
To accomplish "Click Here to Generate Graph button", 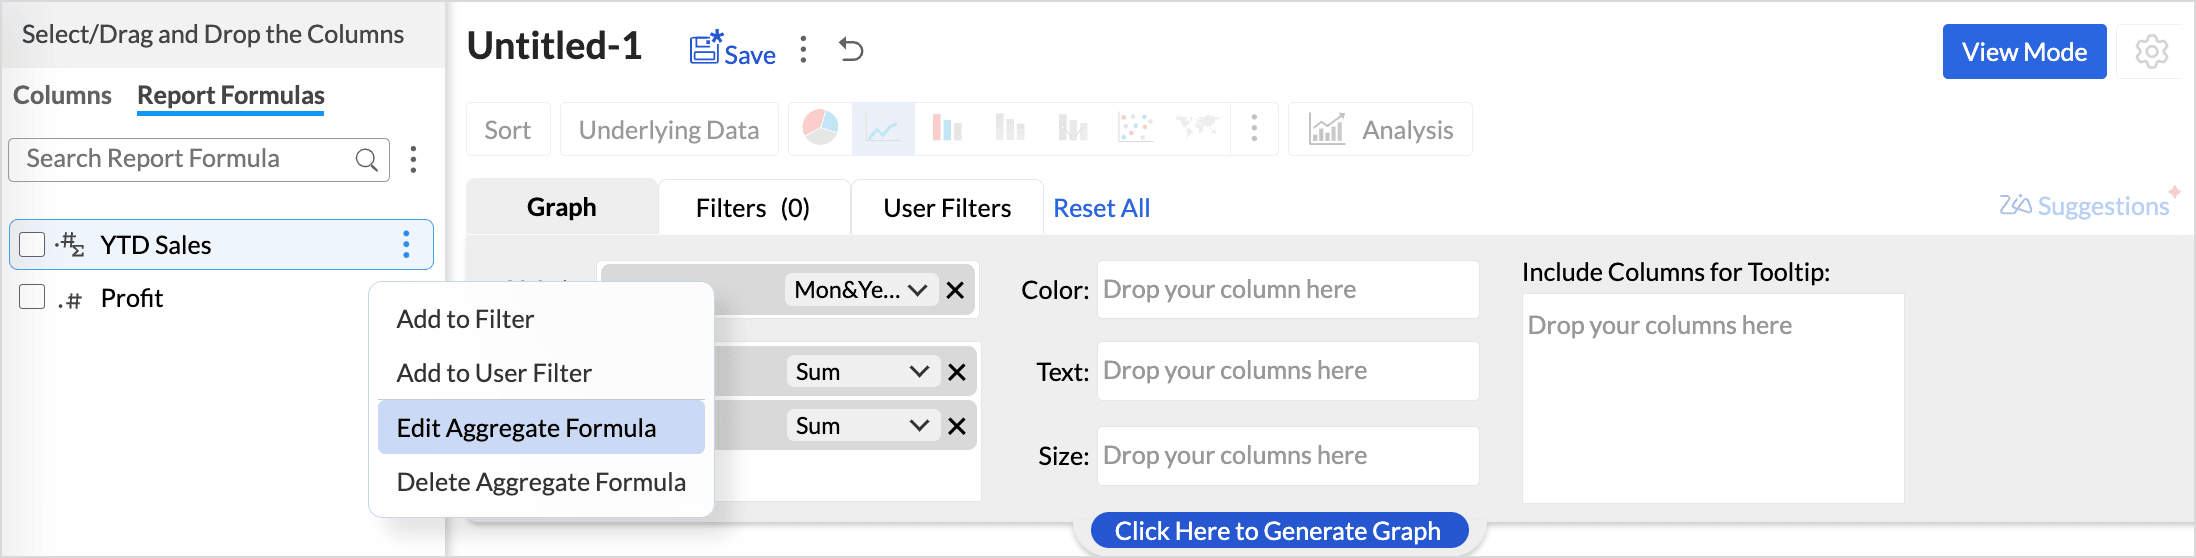I will coord(1279,531).
